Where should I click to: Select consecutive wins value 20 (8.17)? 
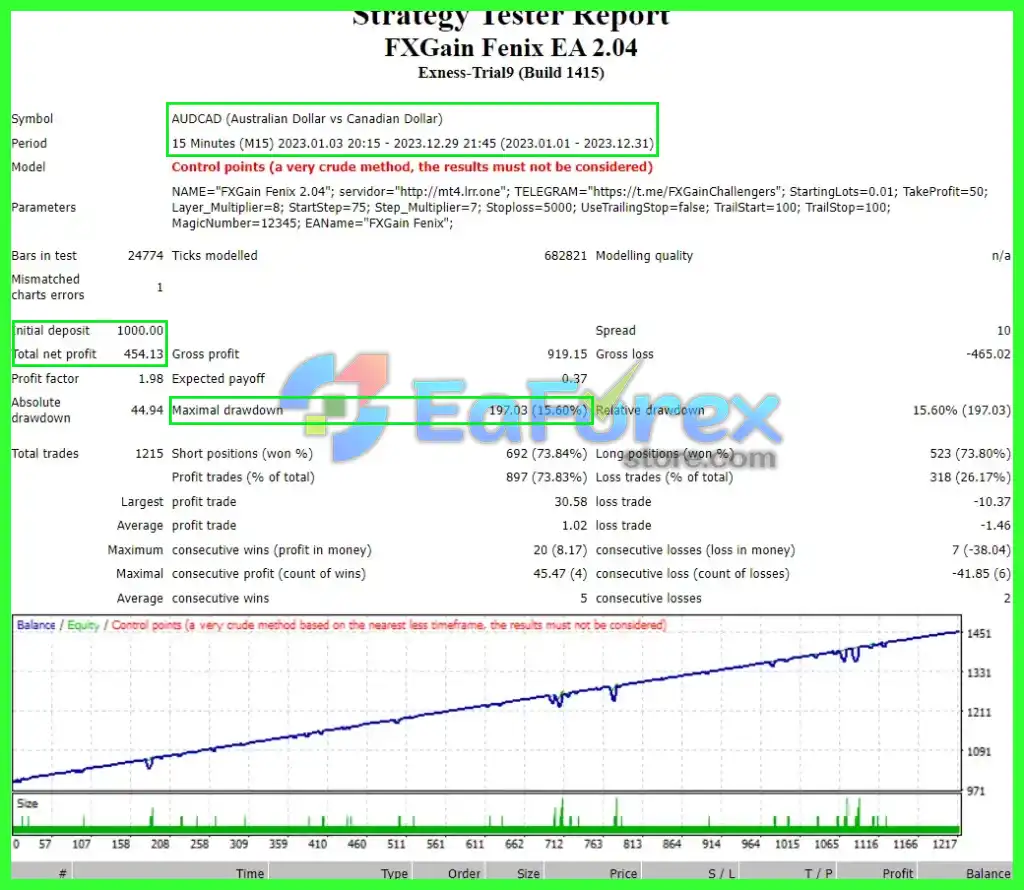[560, 550]
